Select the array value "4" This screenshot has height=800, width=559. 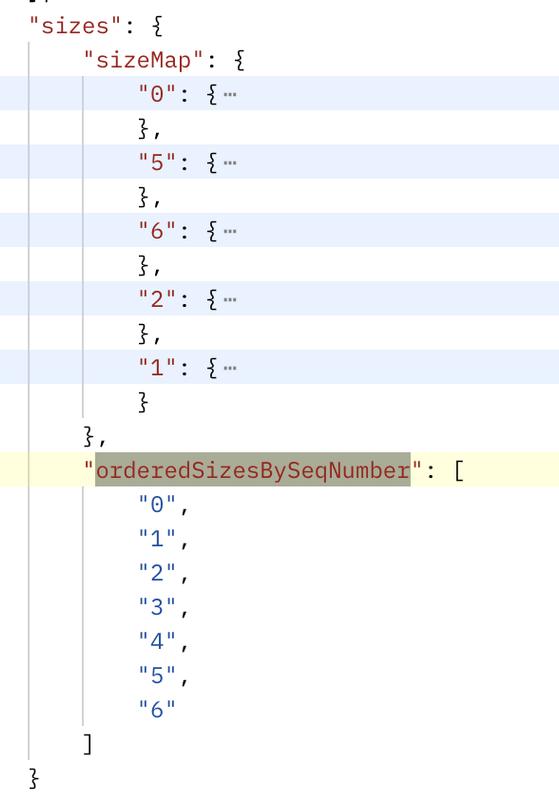point(157,641)
